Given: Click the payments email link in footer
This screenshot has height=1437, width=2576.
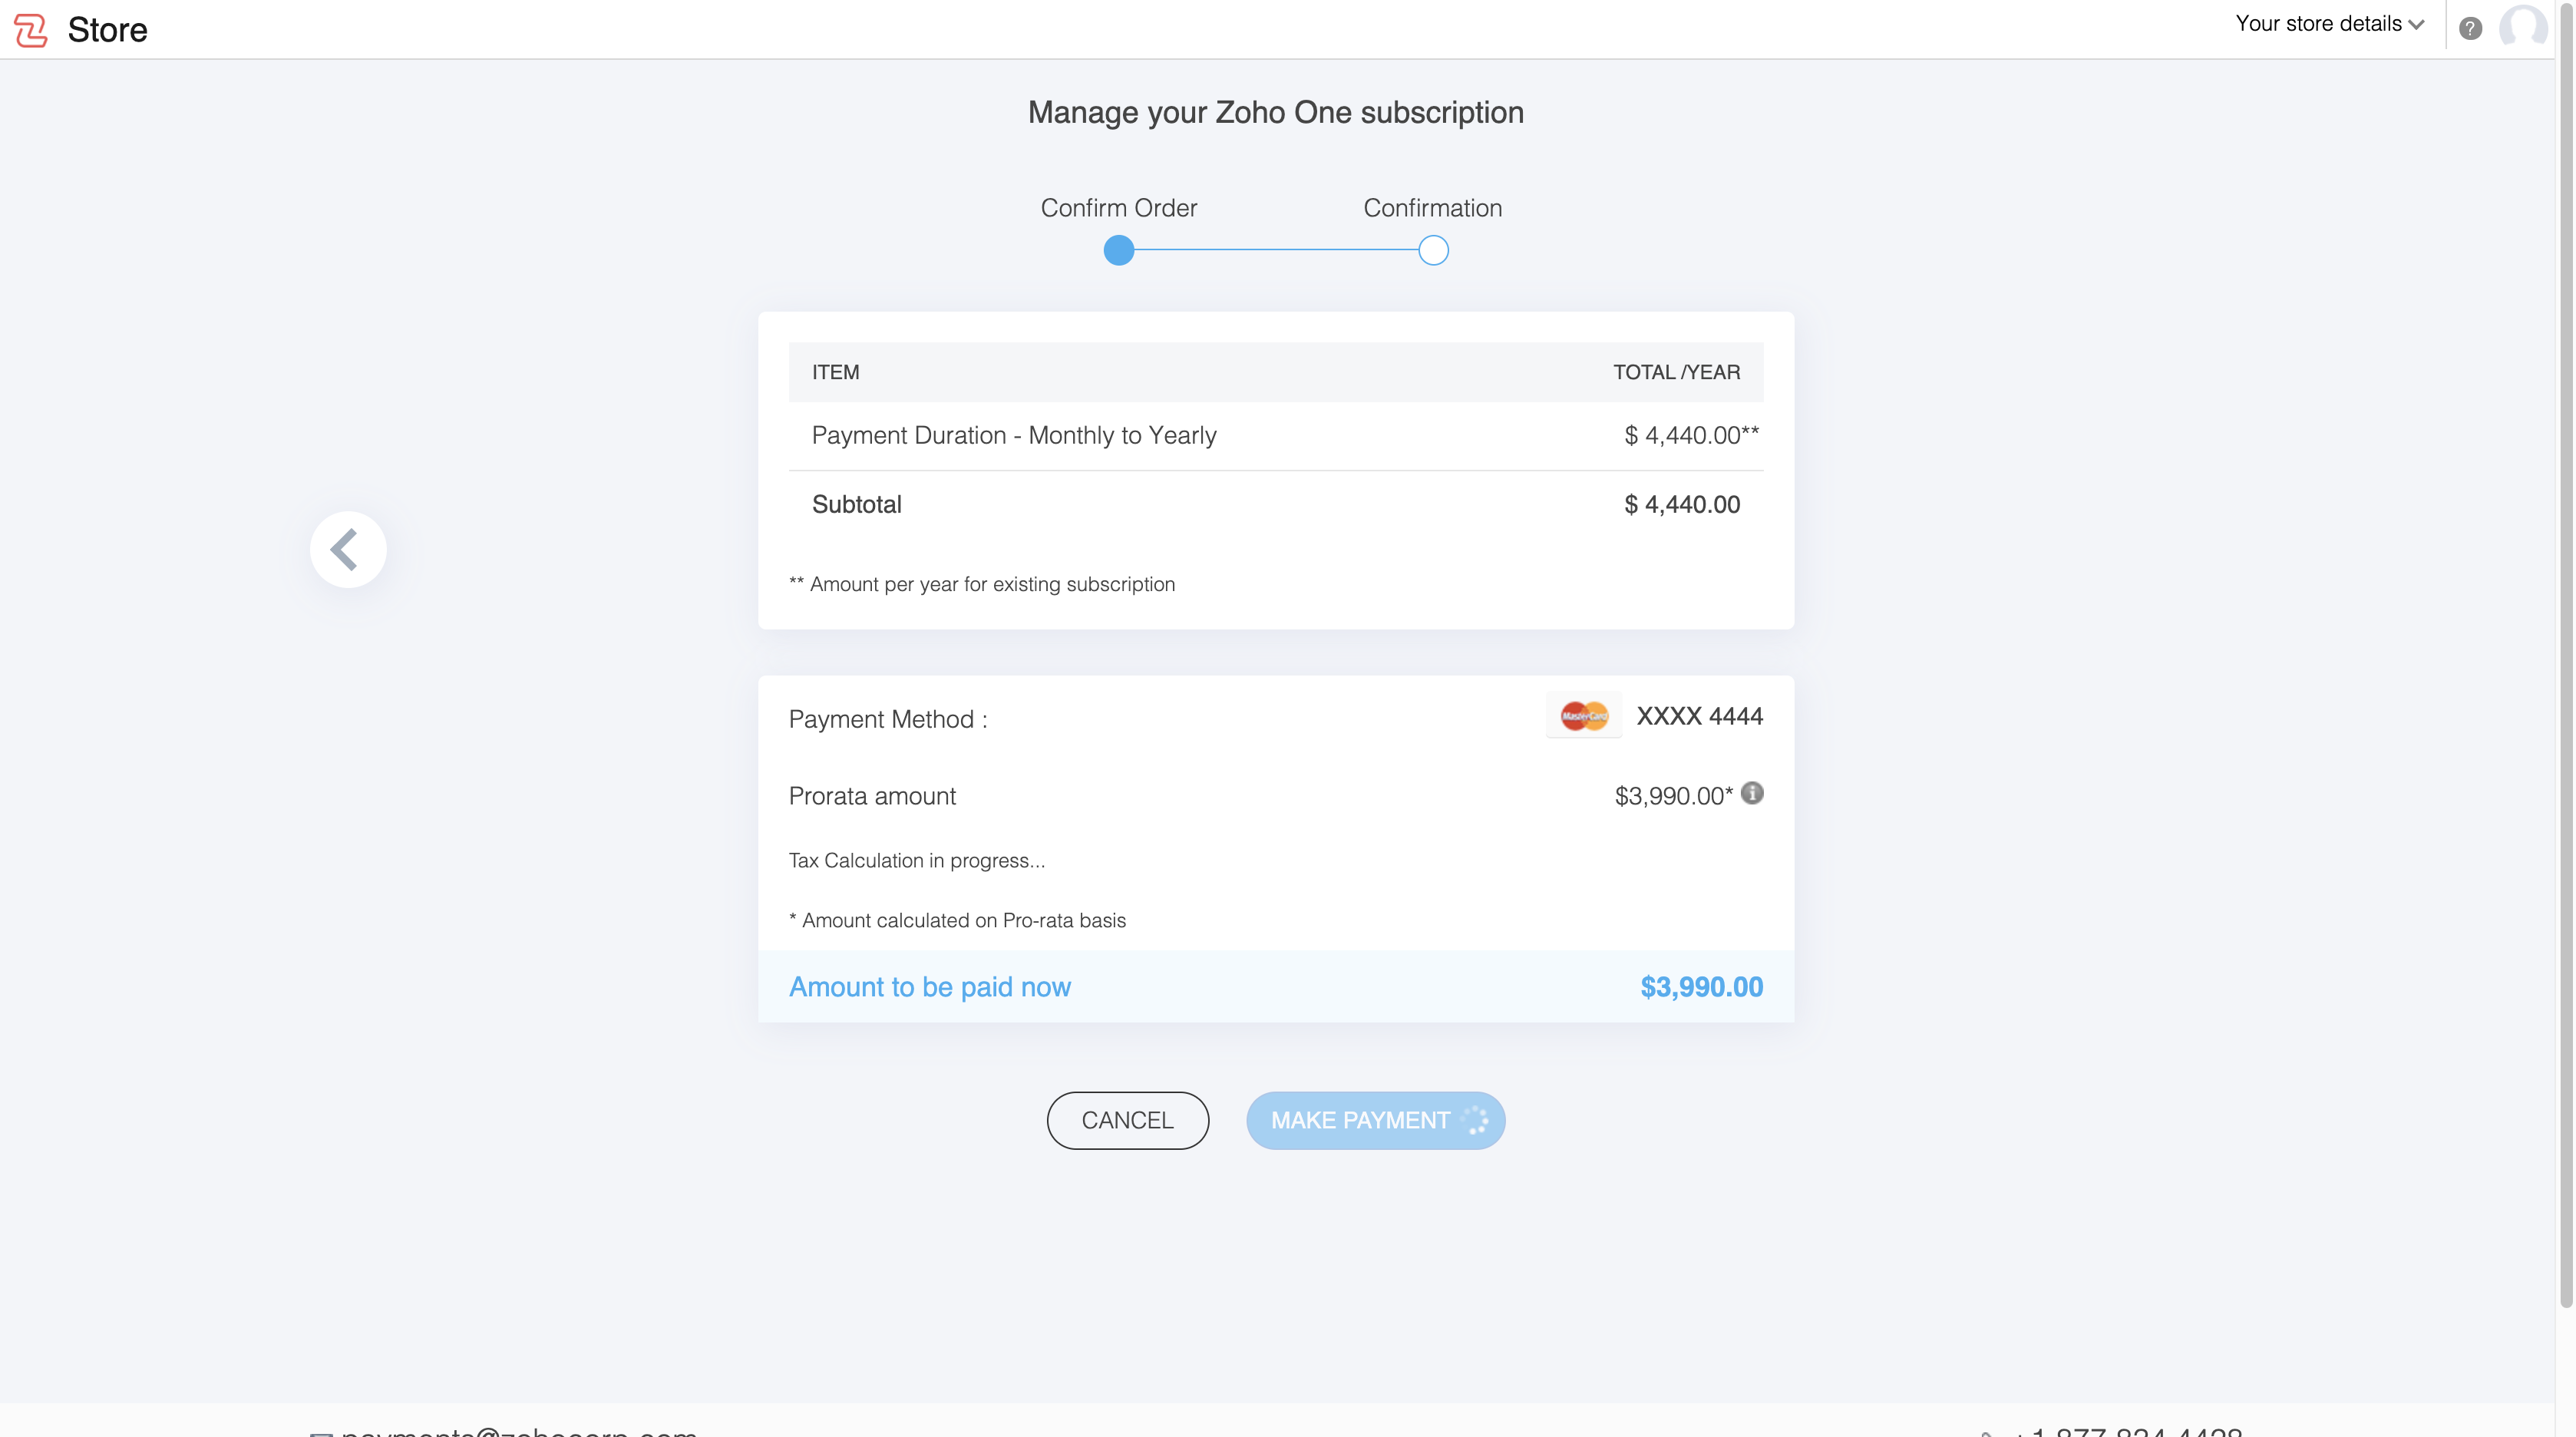Looking at the screenshot, I should click(518, 1430).
